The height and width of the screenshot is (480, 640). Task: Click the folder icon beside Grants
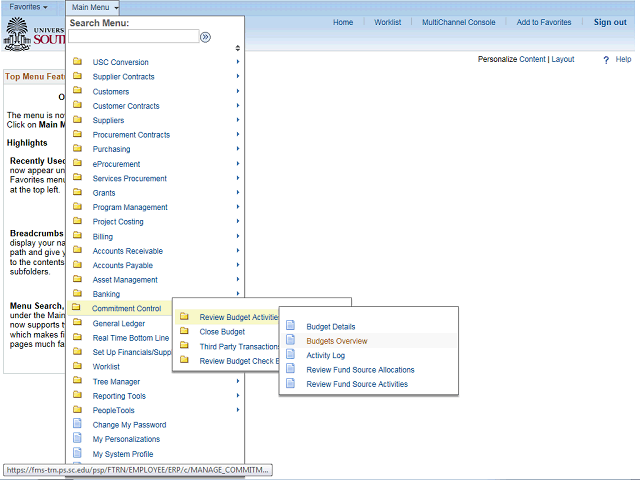[x=77, y=192]
